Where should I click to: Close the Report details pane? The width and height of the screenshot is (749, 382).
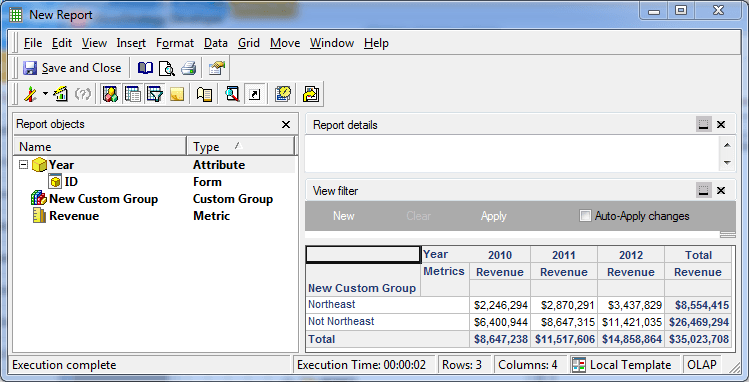pos(721,125)
